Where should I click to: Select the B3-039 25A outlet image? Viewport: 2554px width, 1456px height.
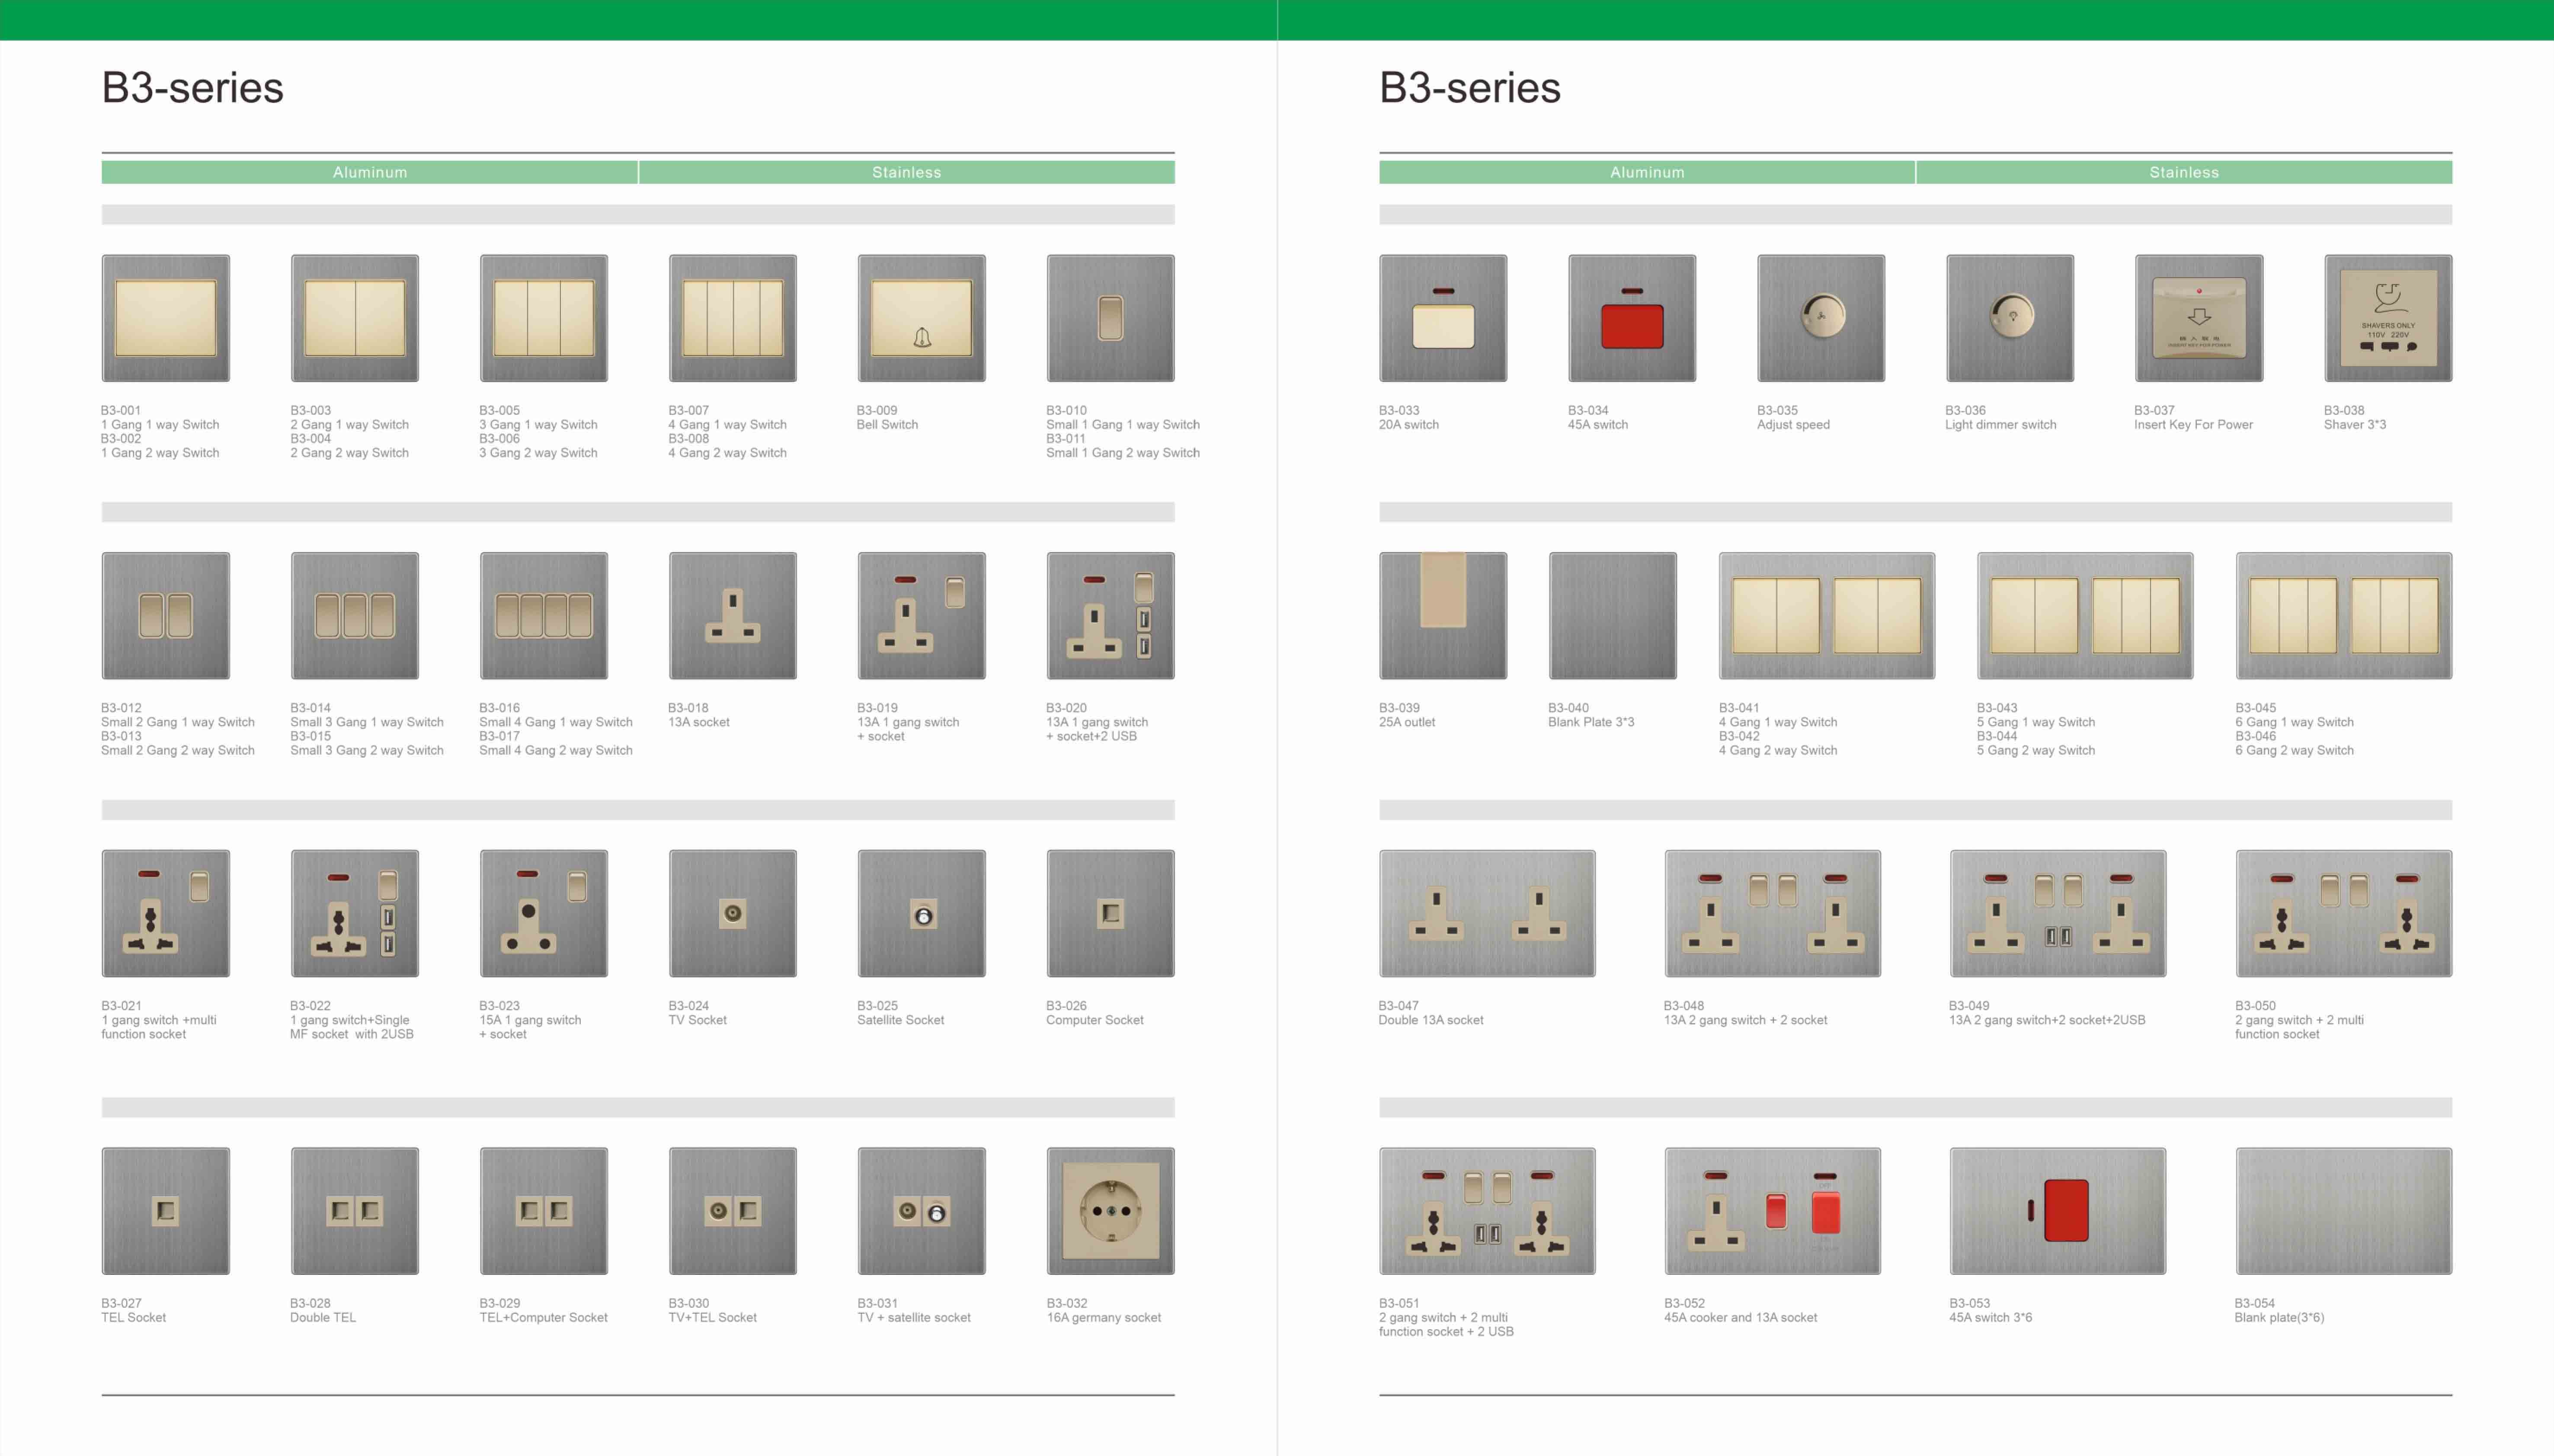point(1443,615)
